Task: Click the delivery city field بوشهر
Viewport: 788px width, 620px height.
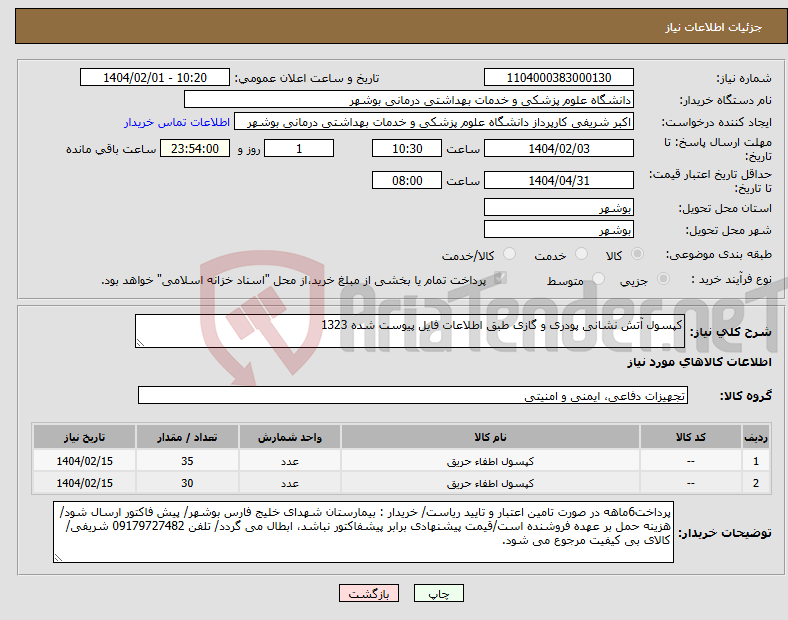Action: [x=559, y=230]
